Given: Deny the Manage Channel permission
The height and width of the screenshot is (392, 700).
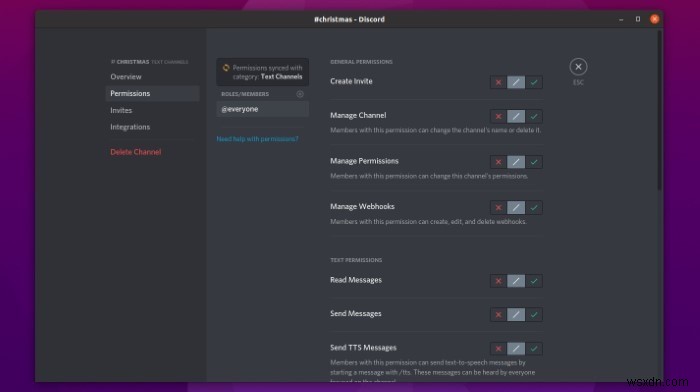Looking at the screenshot, I should 498,117.
